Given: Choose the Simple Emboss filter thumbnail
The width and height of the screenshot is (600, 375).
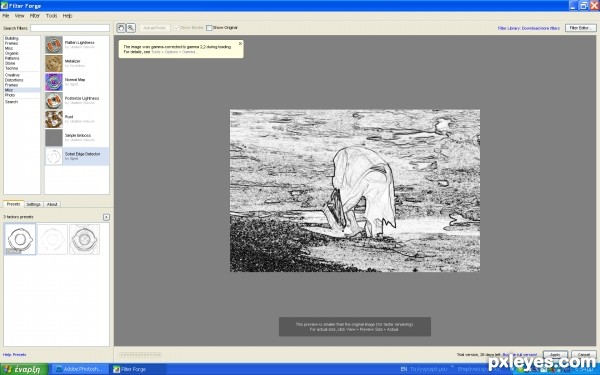Looking at the screenshot, I should click(54, 138).
